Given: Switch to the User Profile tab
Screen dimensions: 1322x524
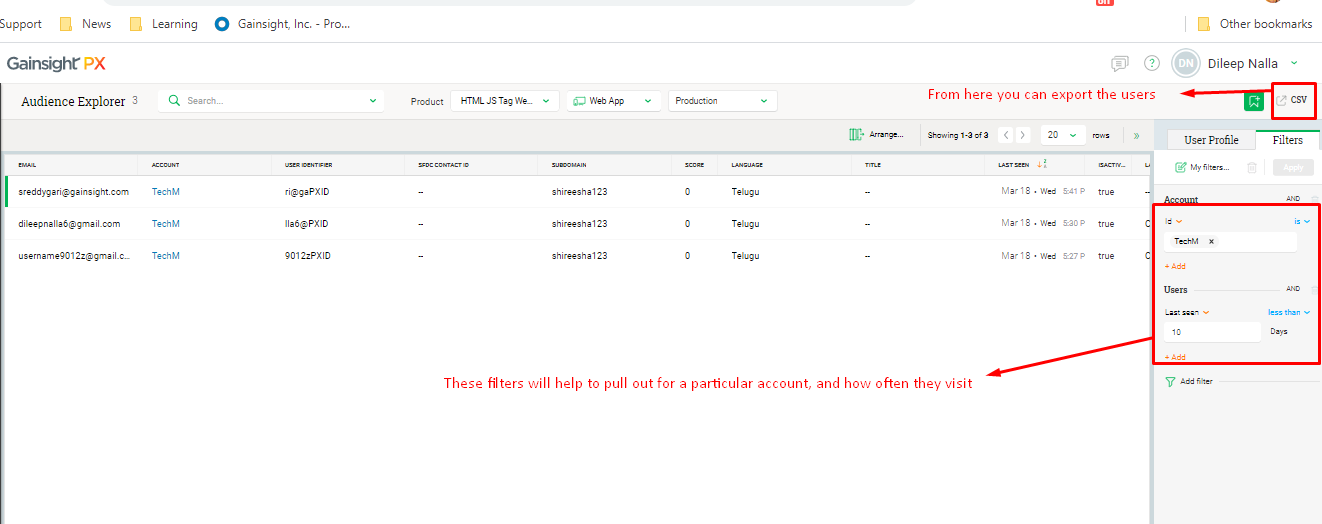Looking at the screenshot, I should click(1211, 140).
